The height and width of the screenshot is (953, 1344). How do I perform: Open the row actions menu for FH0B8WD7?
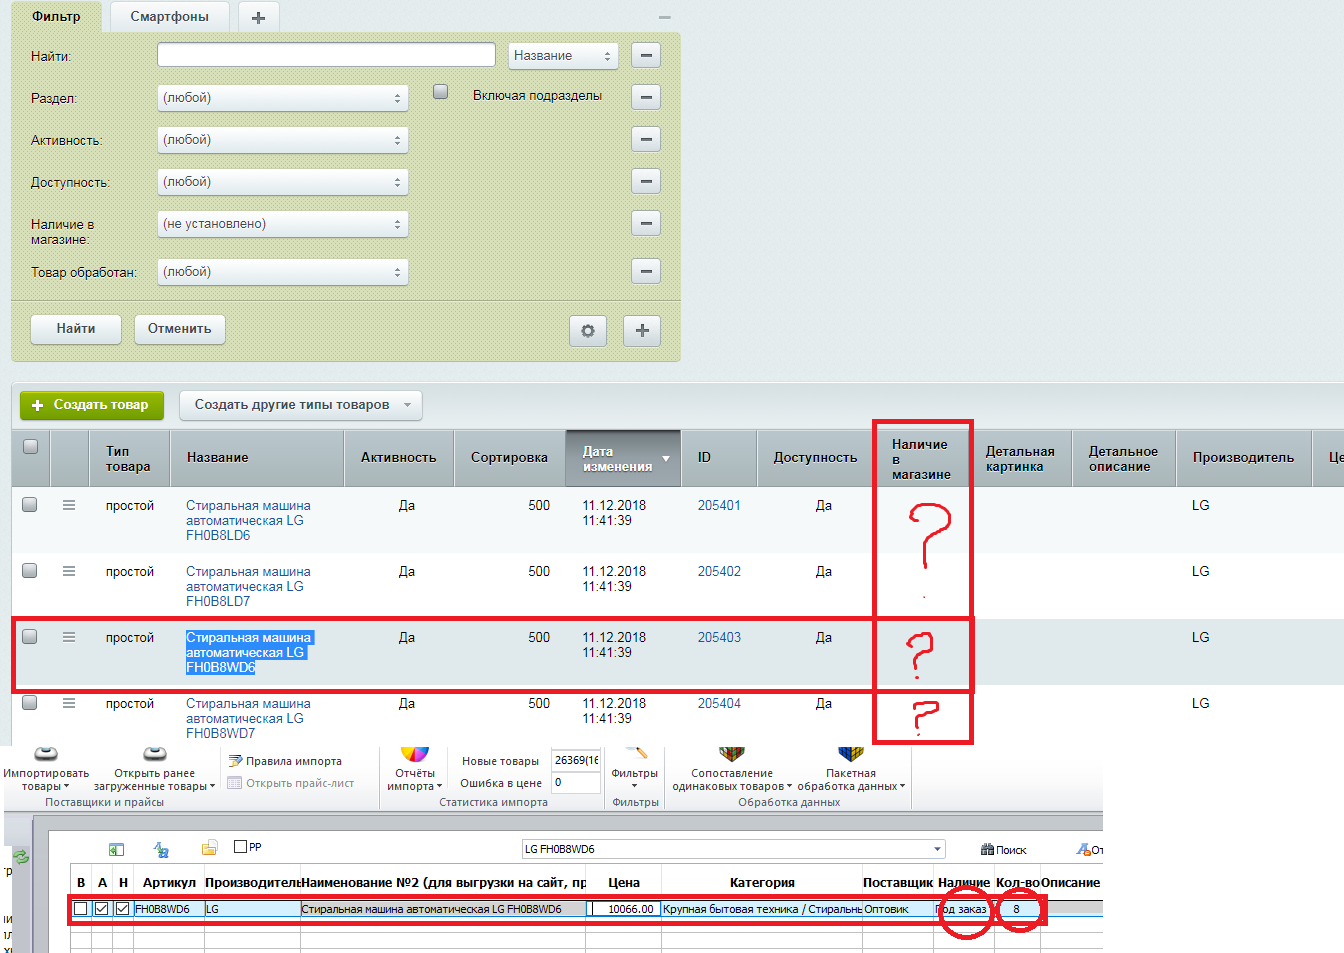[69, 703]
